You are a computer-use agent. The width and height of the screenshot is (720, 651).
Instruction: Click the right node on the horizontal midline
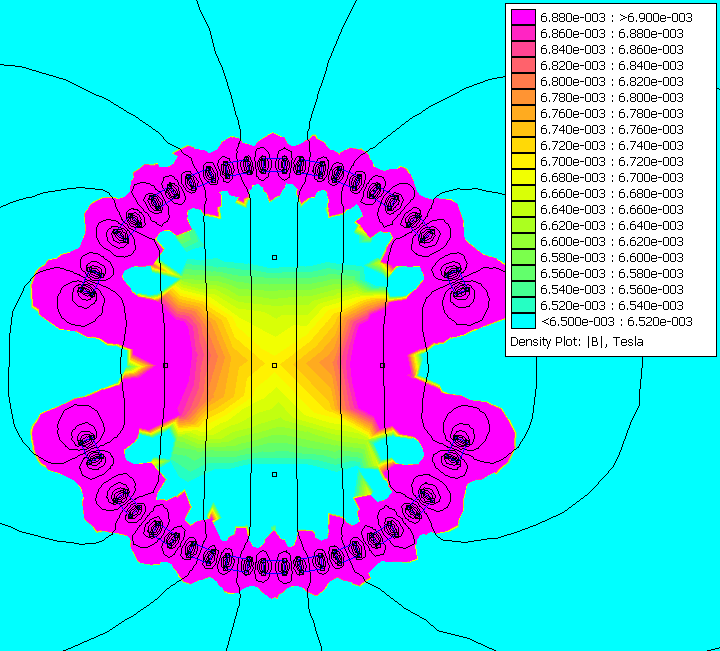point(382,366)
